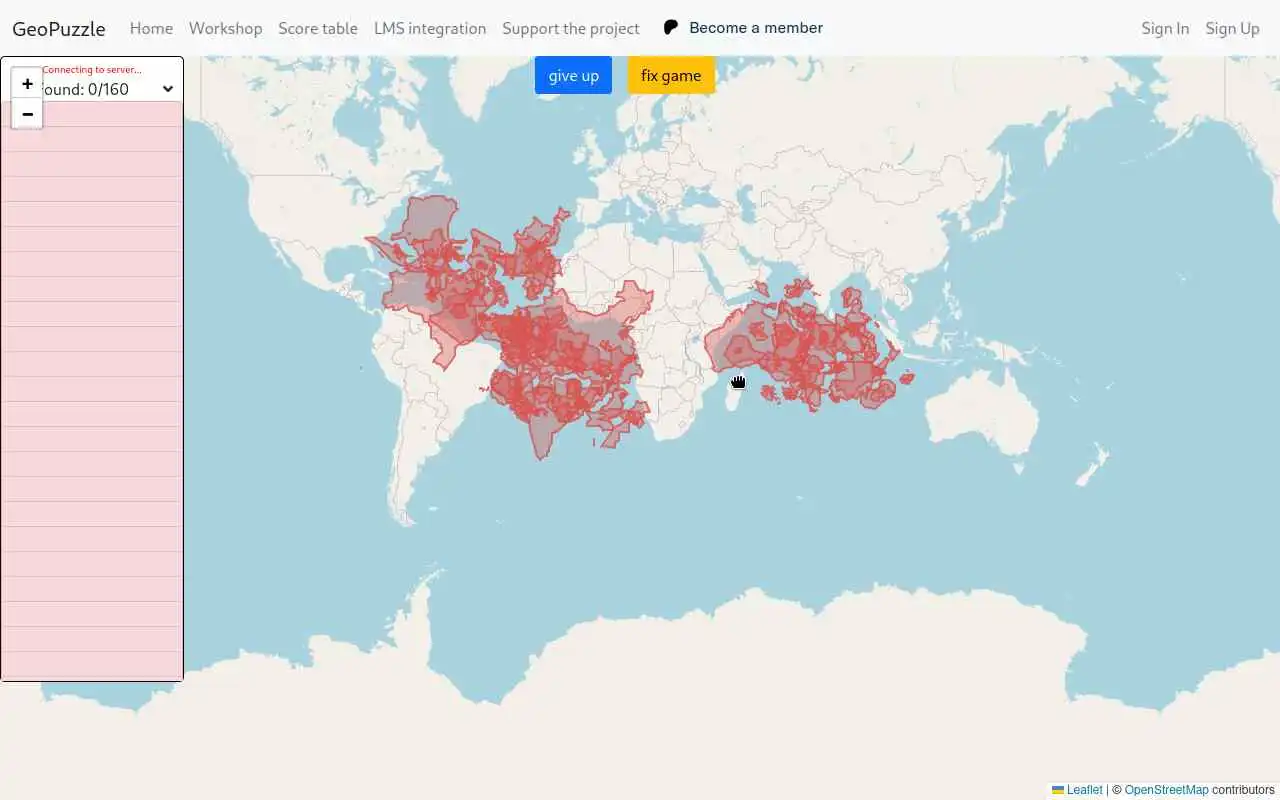Viewport: 1280px width, 800px height.
Task: Zoom out with the minus button
Action: tap(27, 114)
